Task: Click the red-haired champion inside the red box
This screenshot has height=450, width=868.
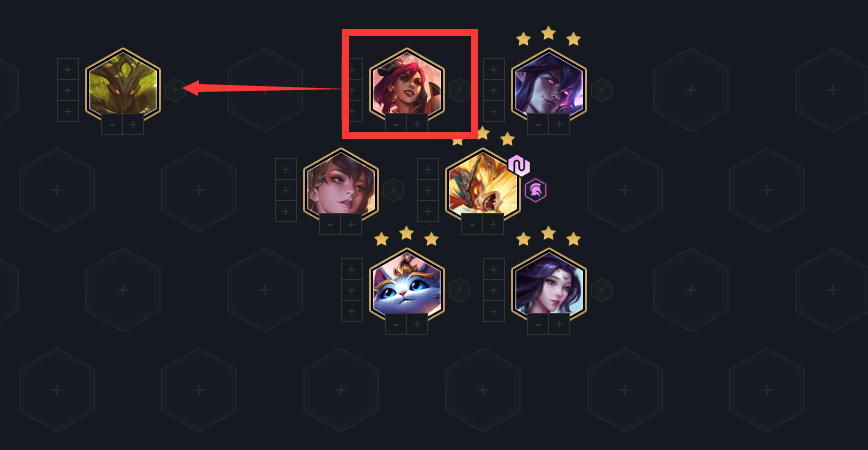Action: coord(407,86)
